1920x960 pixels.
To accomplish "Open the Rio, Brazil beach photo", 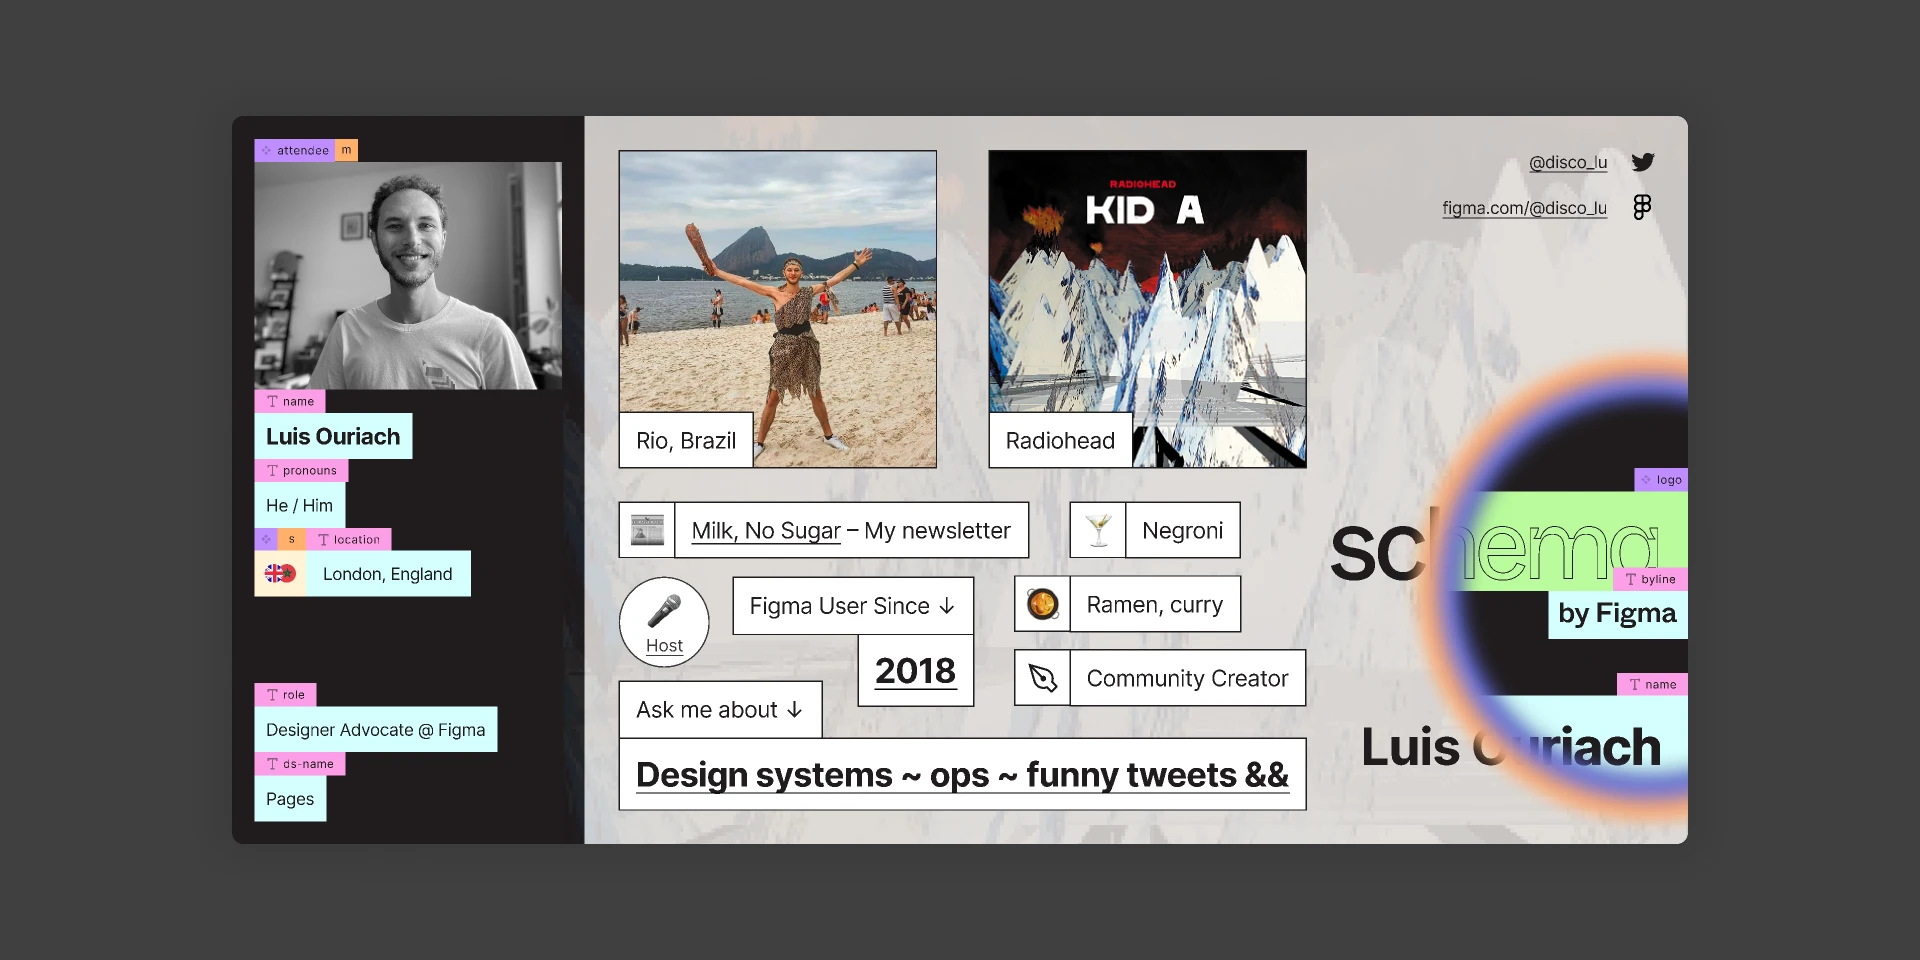I will click(x=778, y=309).
